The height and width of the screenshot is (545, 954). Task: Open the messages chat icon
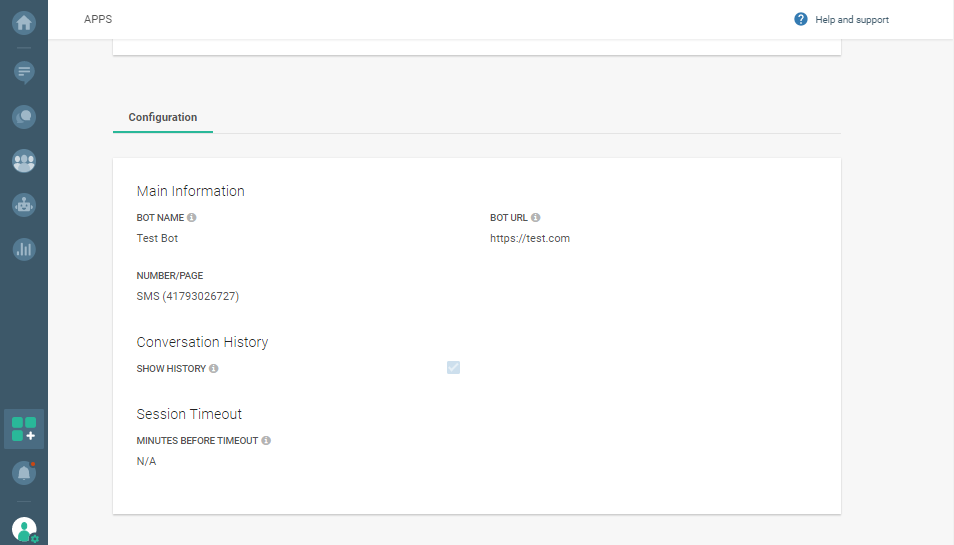[24, 71]
